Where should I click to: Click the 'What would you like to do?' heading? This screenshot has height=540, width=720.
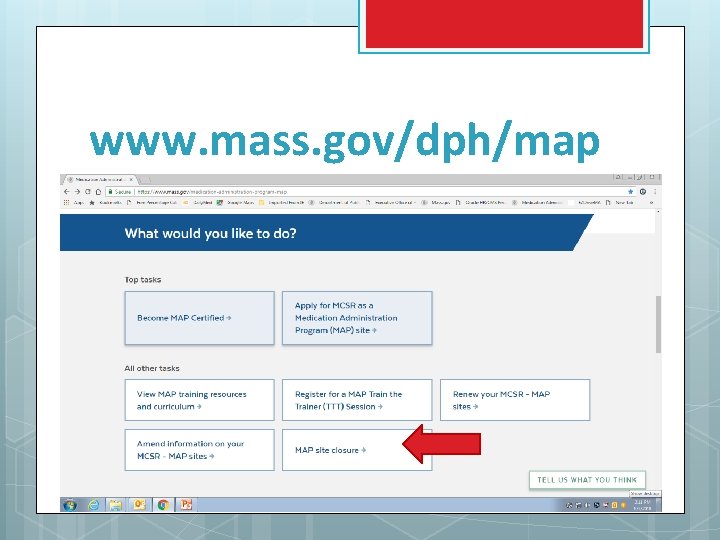[210, 233]
